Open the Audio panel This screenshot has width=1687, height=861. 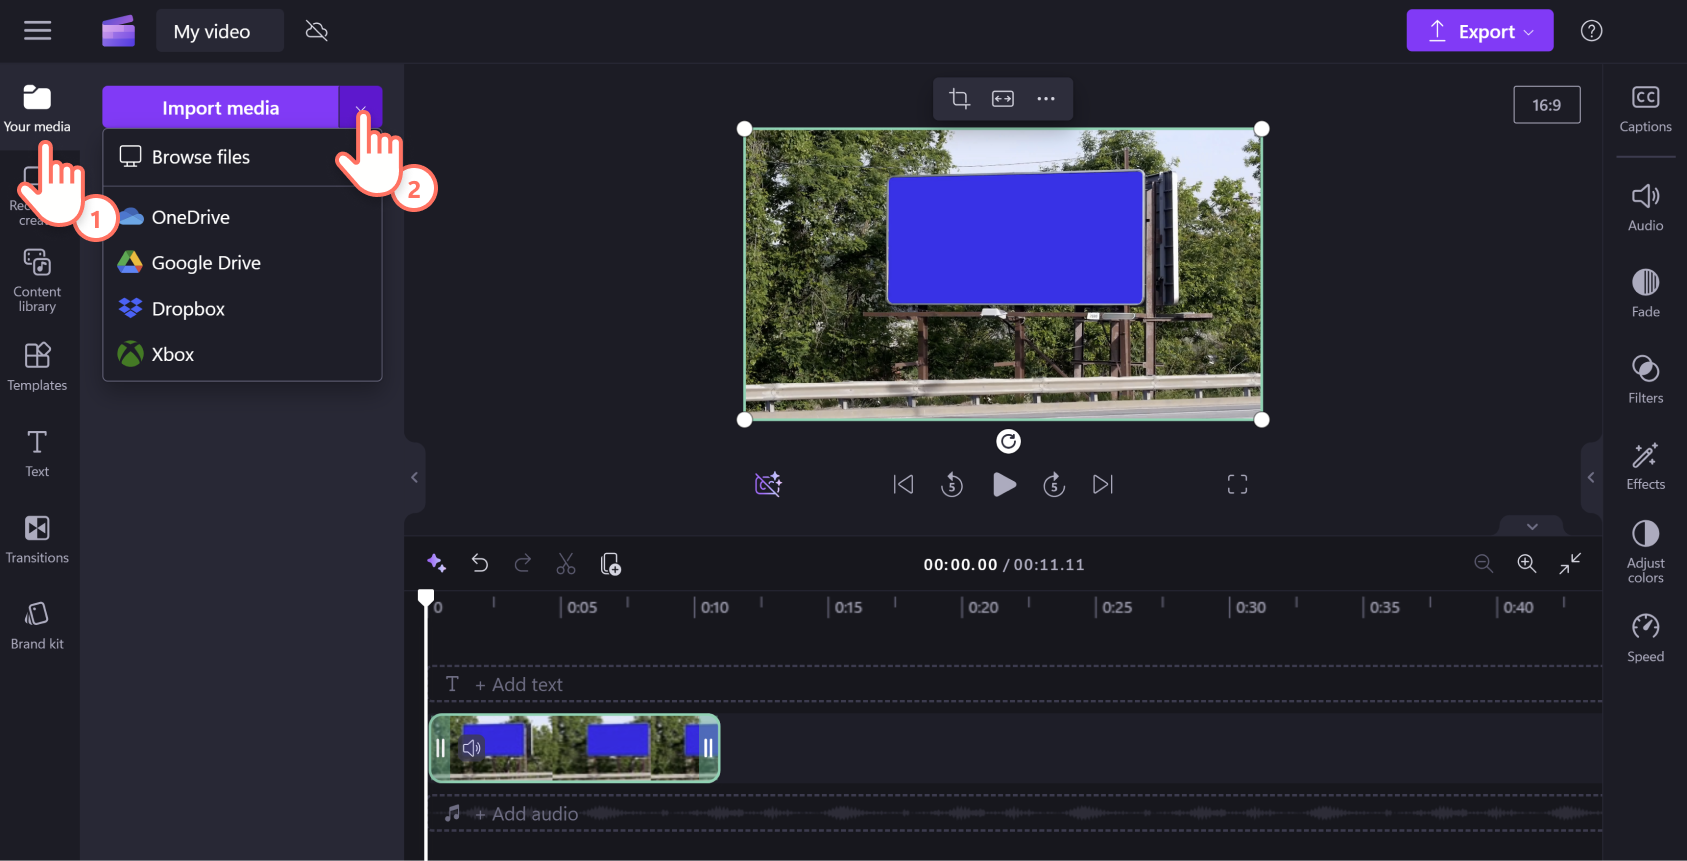(1645, 208)
